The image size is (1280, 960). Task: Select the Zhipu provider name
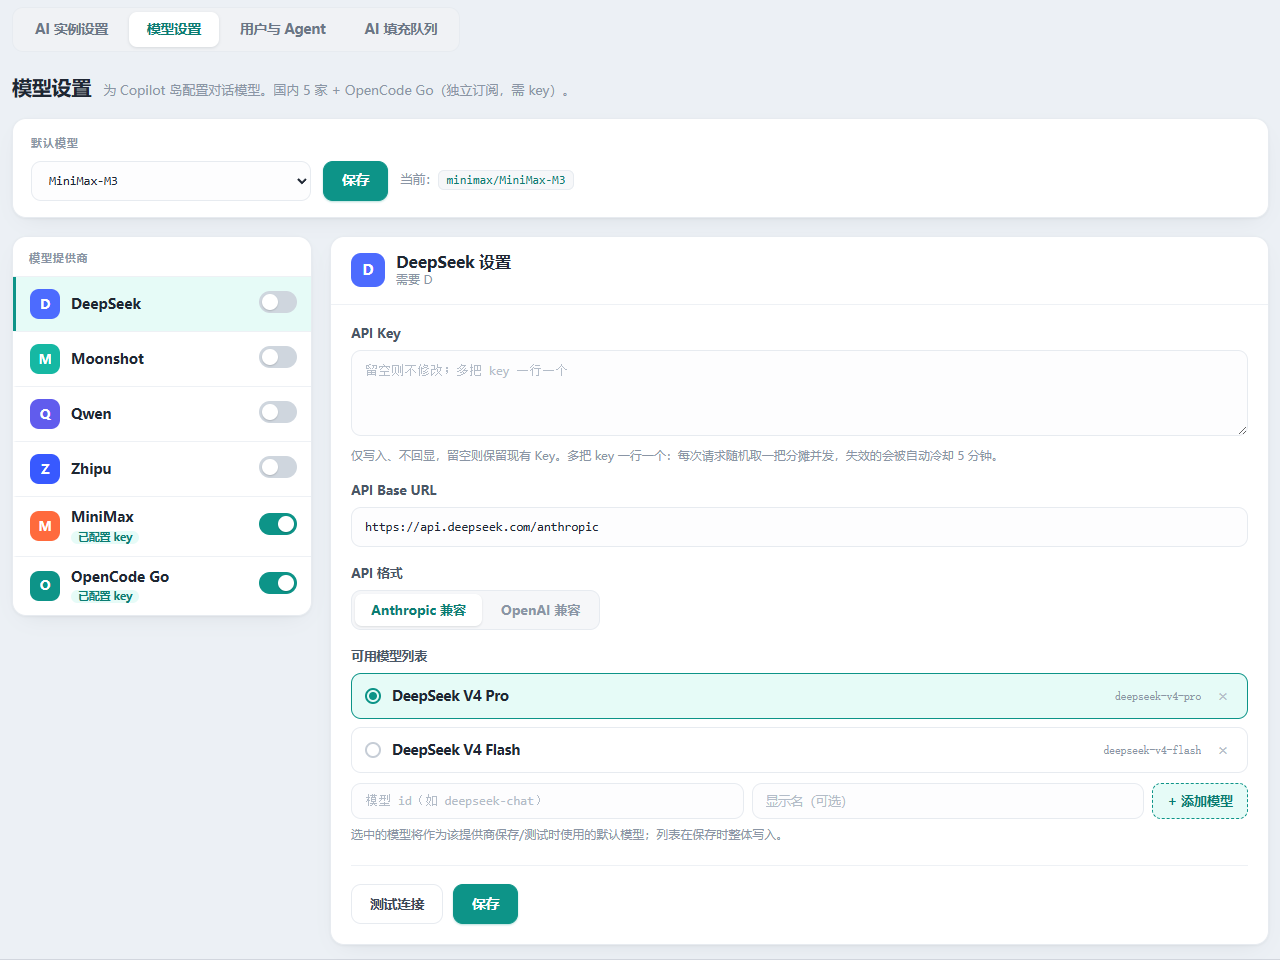[x=91, y=469]
